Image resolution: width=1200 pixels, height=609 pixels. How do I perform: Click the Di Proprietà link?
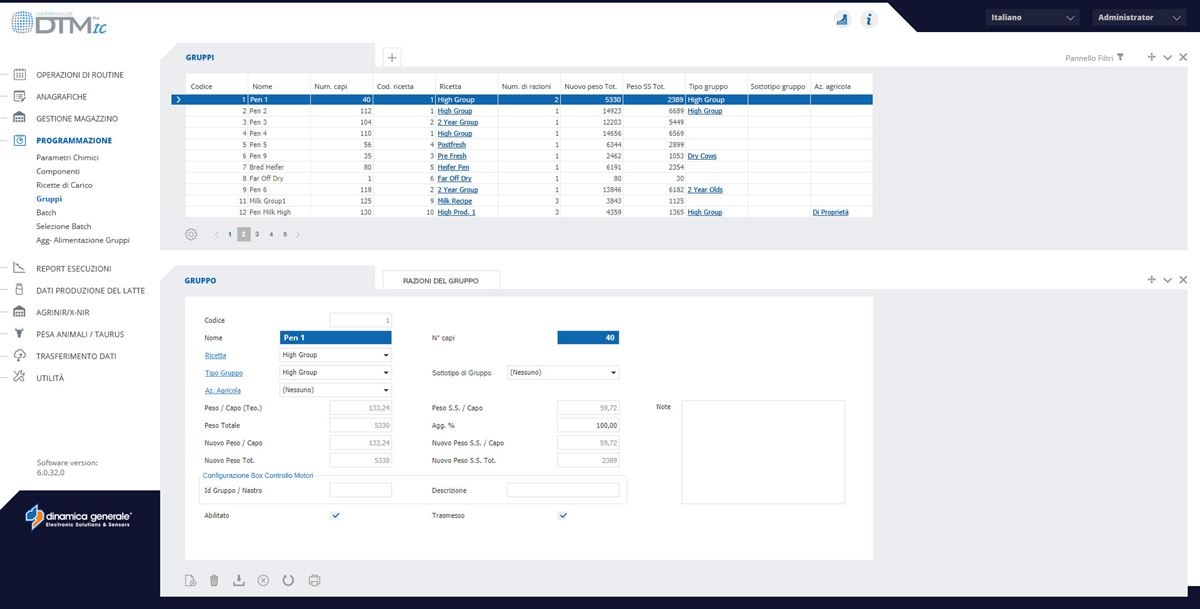pyautogui.click(x=831, y=212)
